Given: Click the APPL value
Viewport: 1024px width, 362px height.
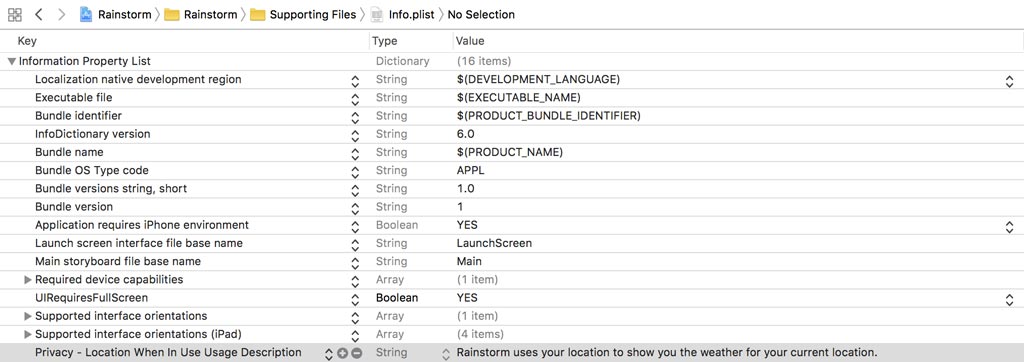Looking at the screenshot, I should click(x=470, y=171).
